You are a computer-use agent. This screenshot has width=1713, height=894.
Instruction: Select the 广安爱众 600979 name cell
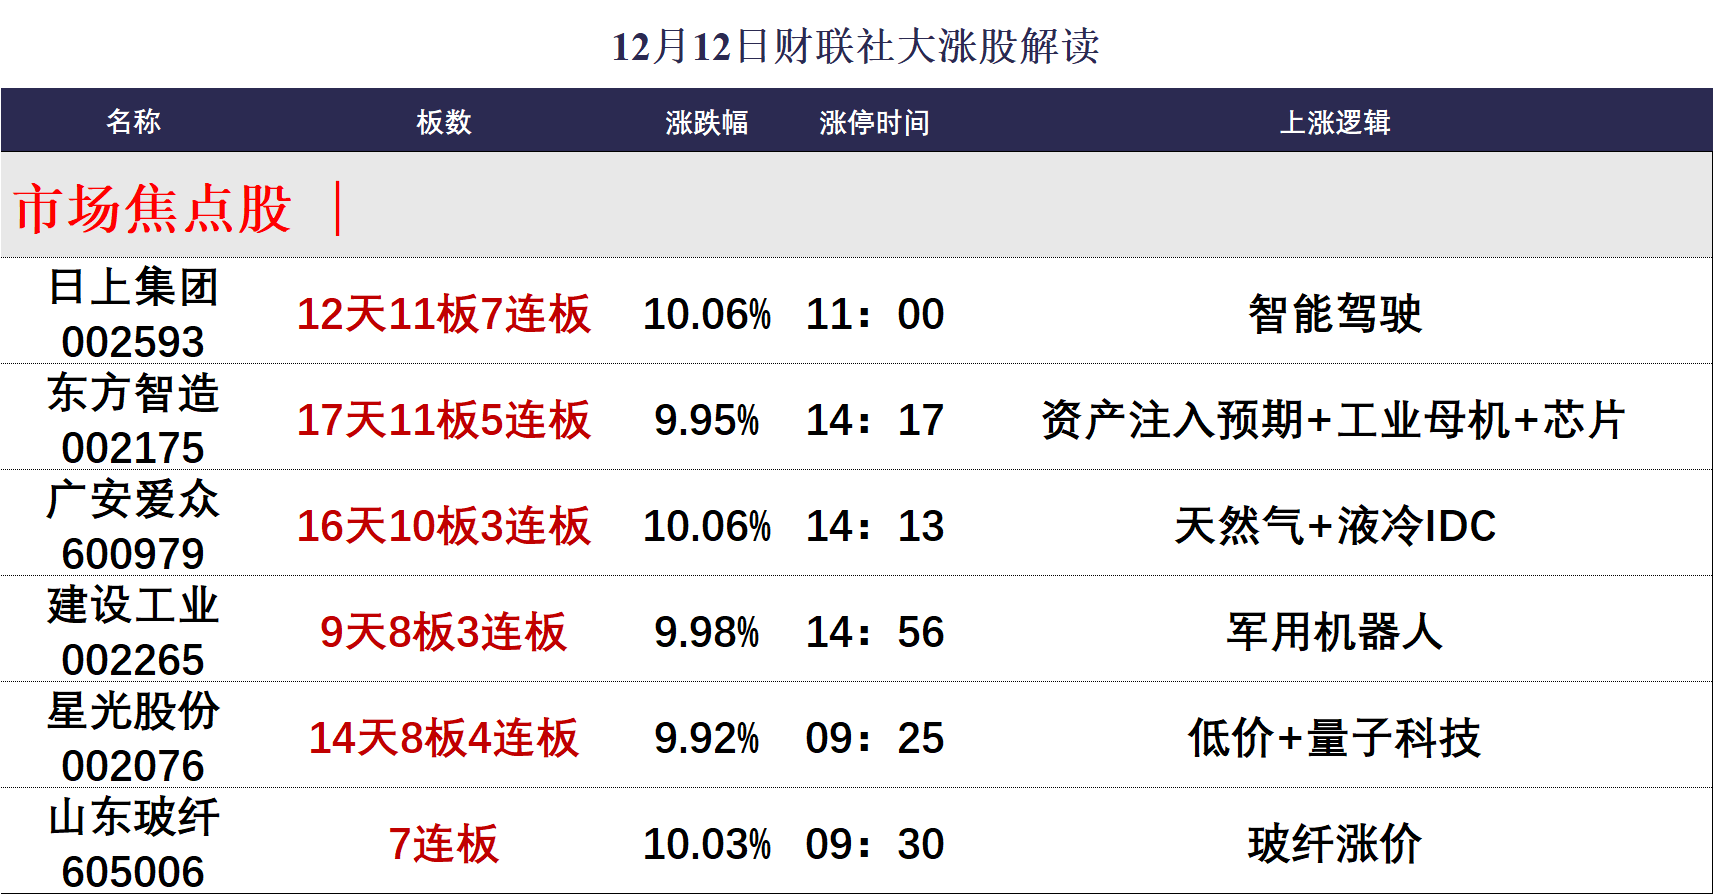pos(133,525)
